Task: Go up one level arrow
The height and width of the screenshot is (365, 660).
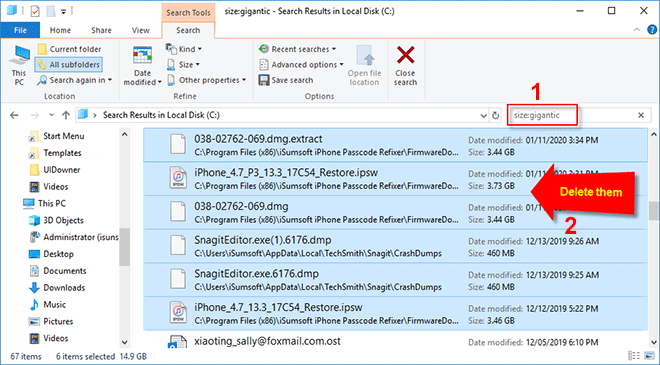Action: [66, 115]
